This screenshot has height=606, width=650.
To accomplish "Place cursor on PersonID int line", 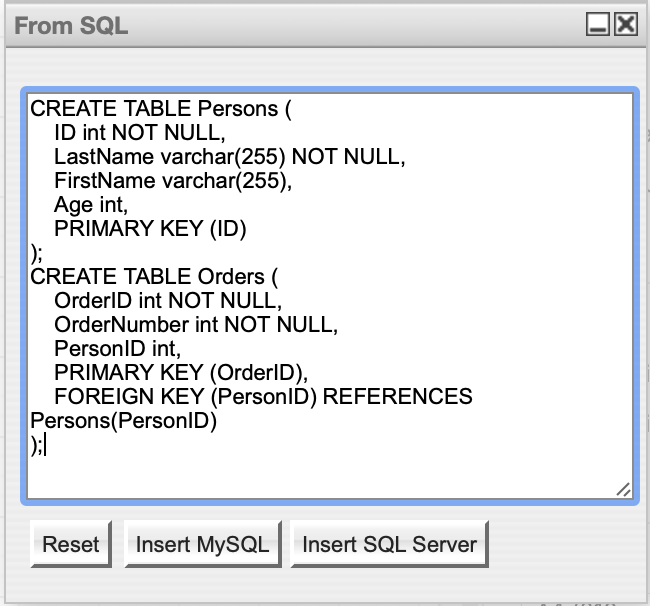I will [117, 349].
